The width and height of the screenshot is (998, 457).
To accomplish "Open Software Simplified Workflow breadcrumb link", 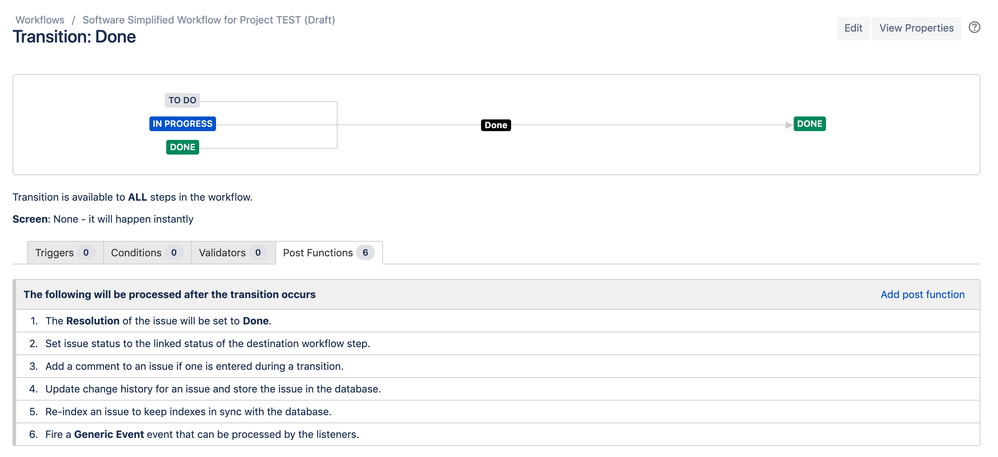I will [209, 20].
